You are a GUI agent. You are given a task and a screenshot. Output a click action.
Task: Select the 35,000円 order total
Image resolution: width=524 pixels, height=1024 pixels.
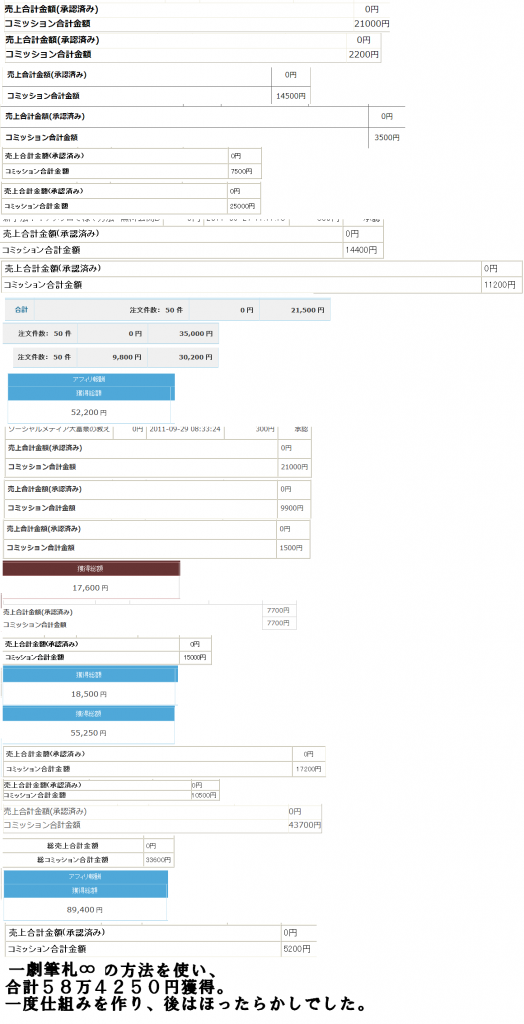click(x=196, y=333)
